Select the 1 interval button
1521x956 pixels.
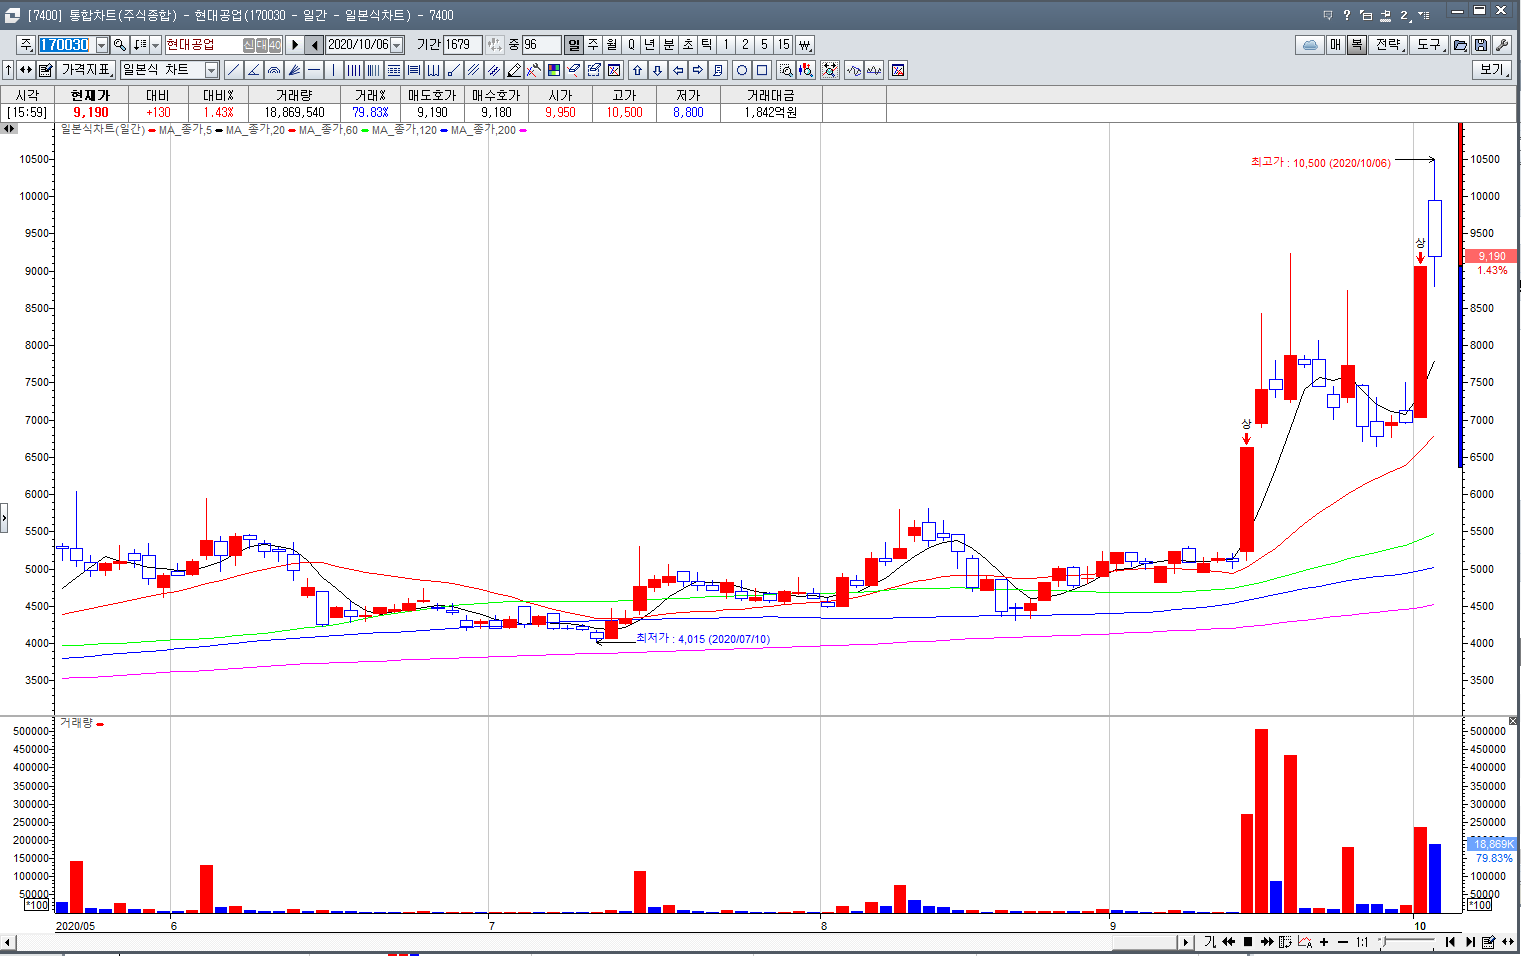coord(726,45)
